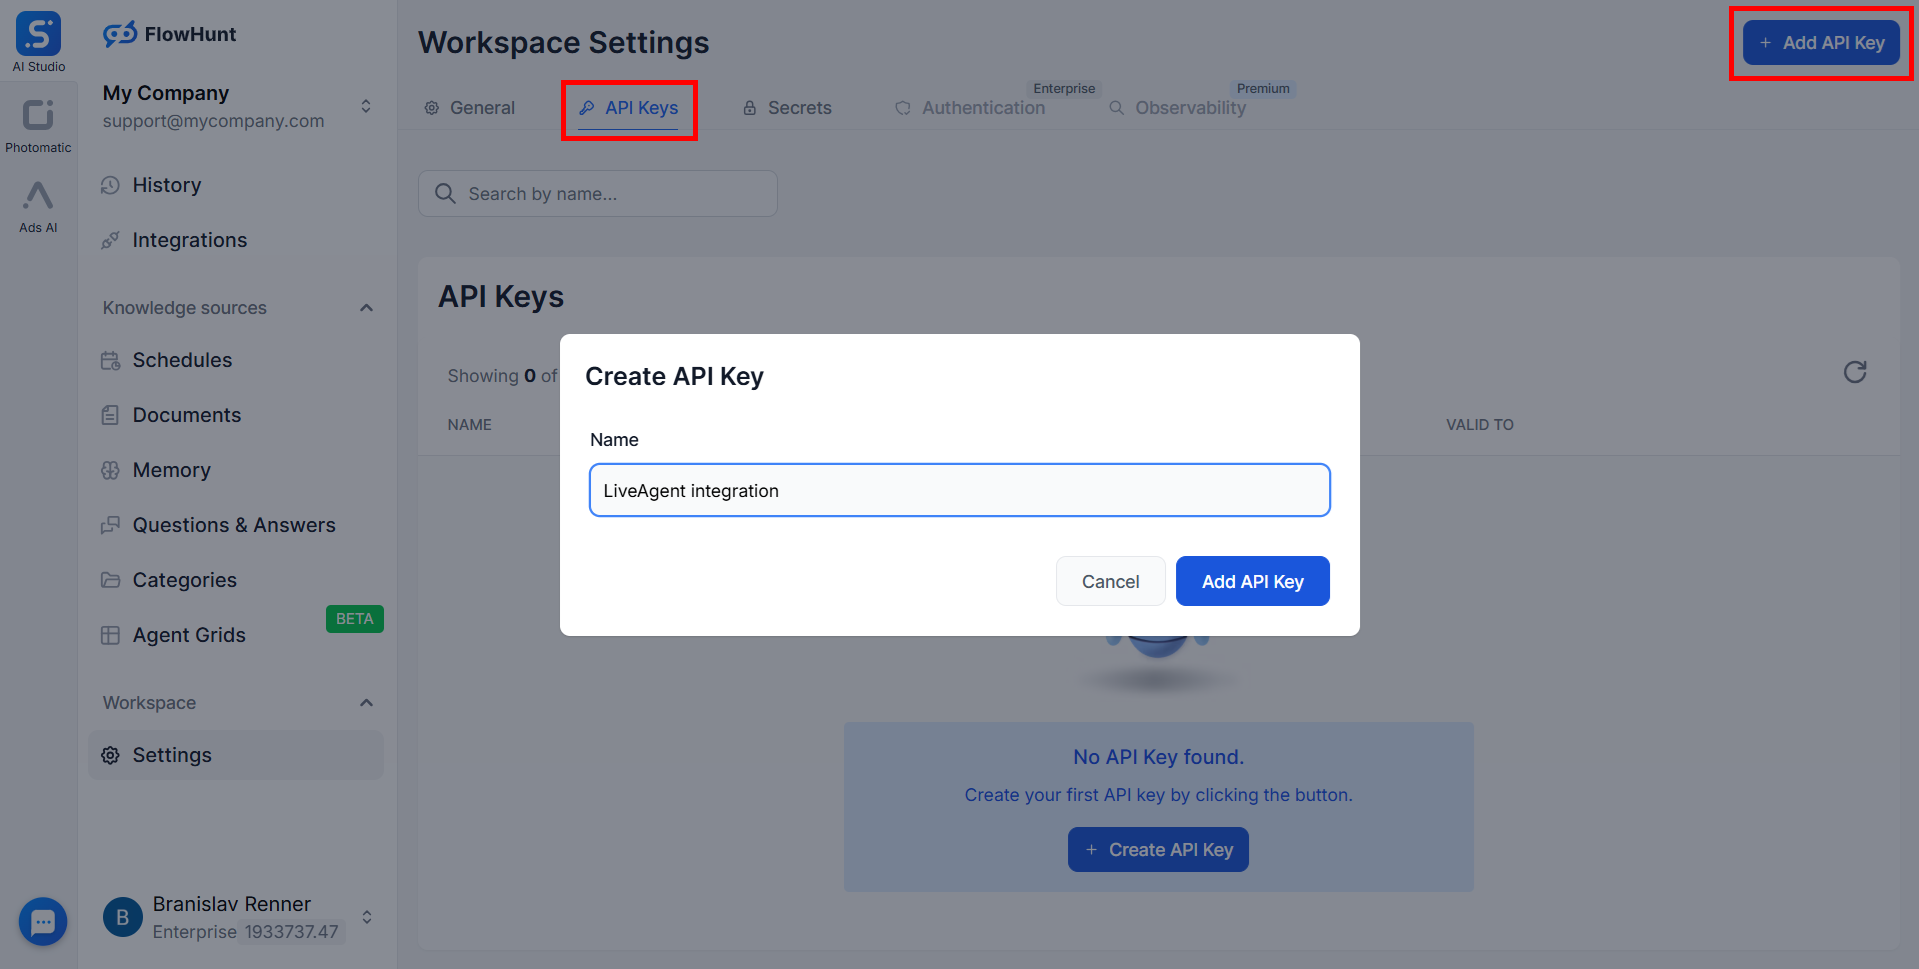
Task: Click the FlowHunt logo
Action: point(170,34)
